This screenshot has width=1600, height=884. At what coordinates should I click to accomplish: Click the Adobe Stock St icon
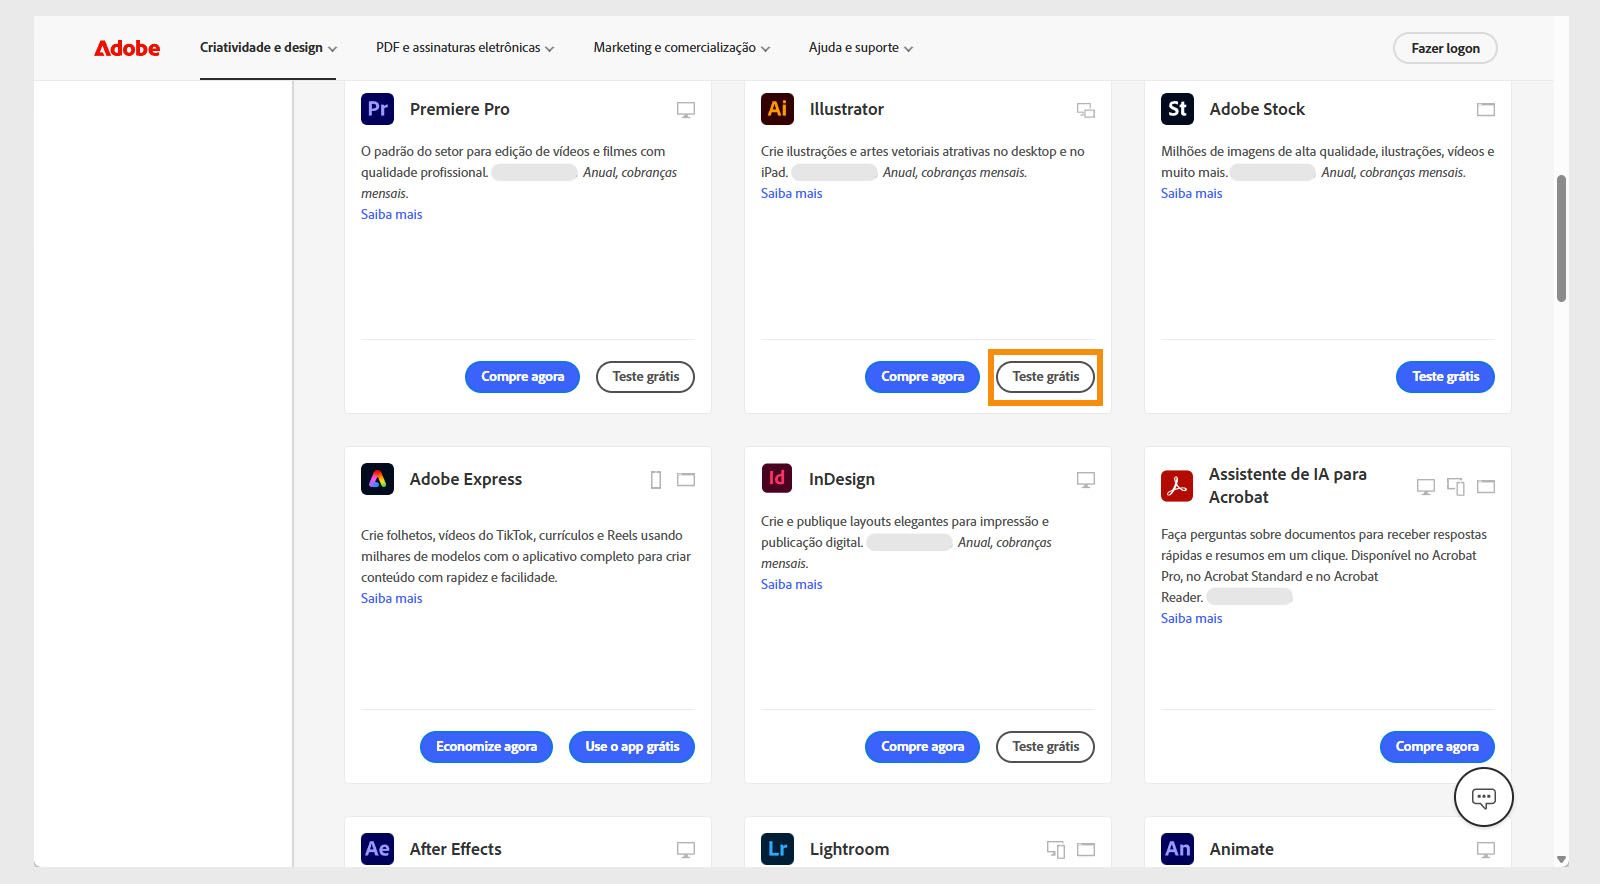pyautogui.click(x=1178, y=109)
